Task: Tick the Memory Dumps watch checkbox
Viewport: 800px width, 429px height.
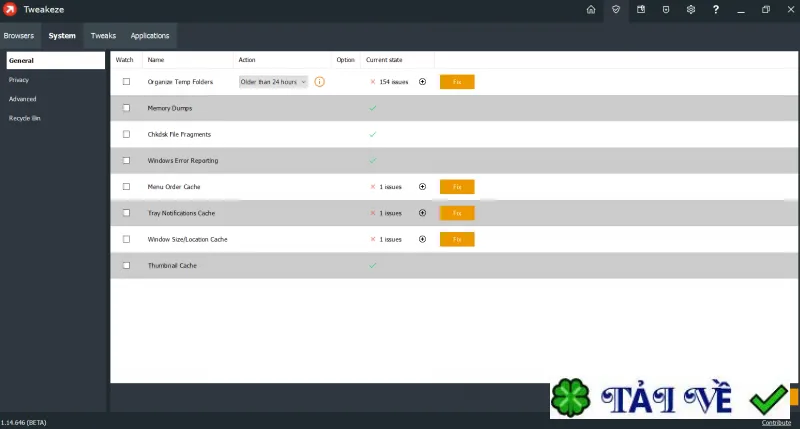Action: pyautogui.click(x=127, y=108)
